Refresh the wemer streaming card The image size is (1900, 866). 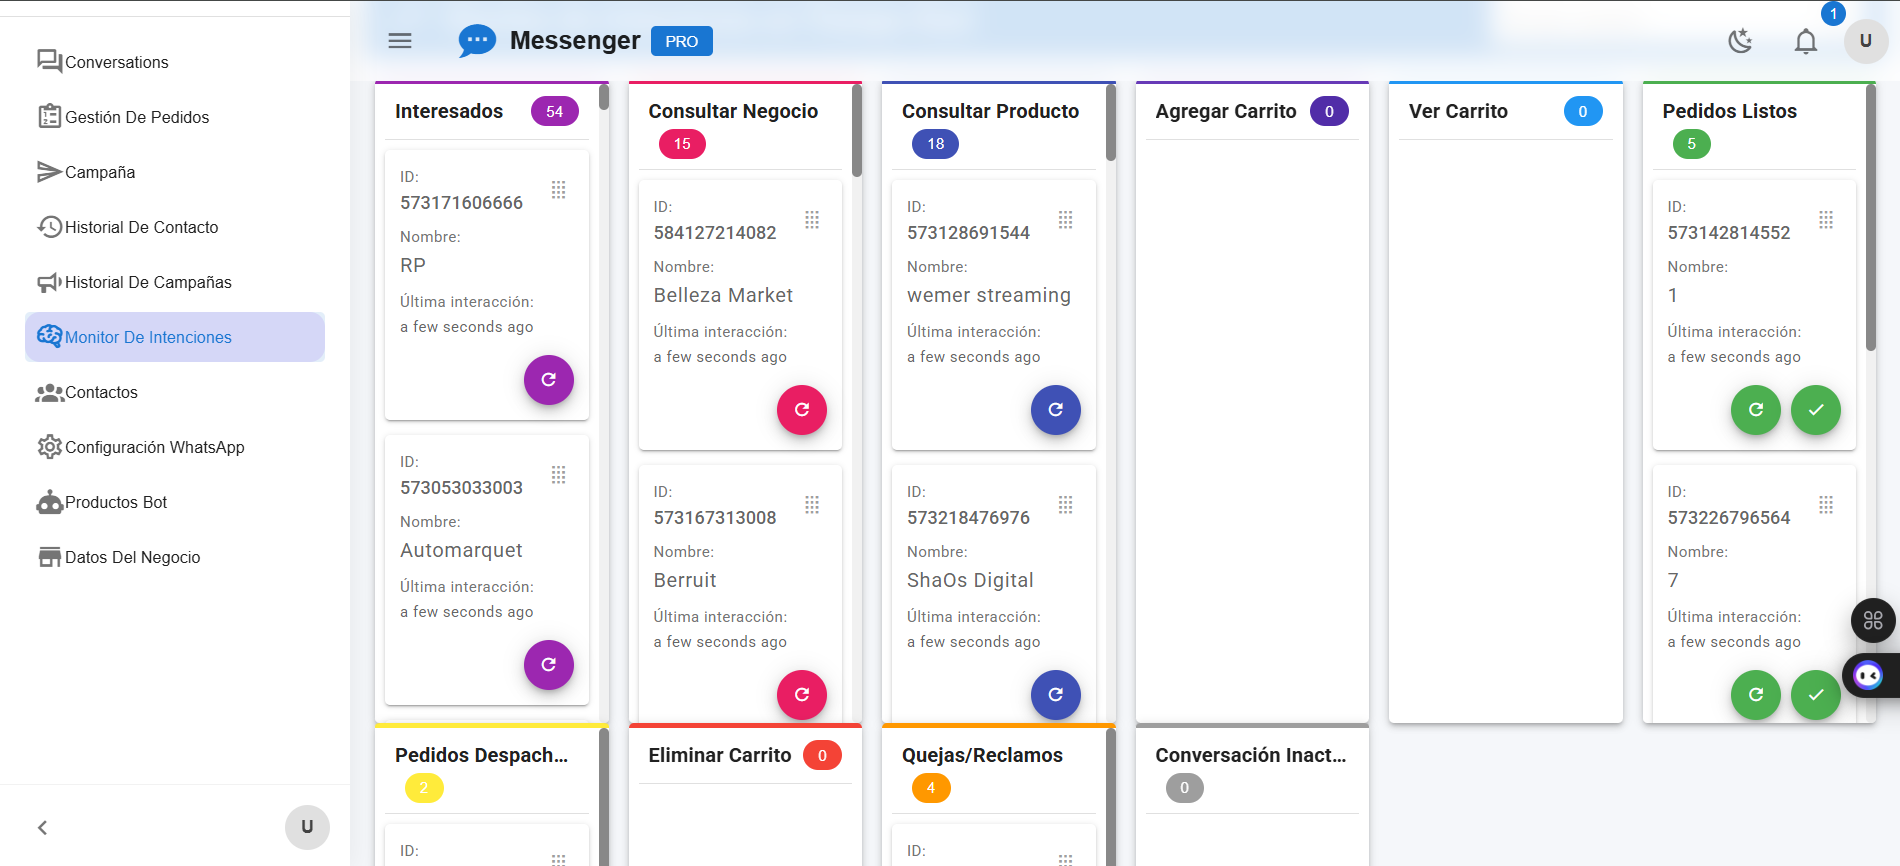[1055, 410]
